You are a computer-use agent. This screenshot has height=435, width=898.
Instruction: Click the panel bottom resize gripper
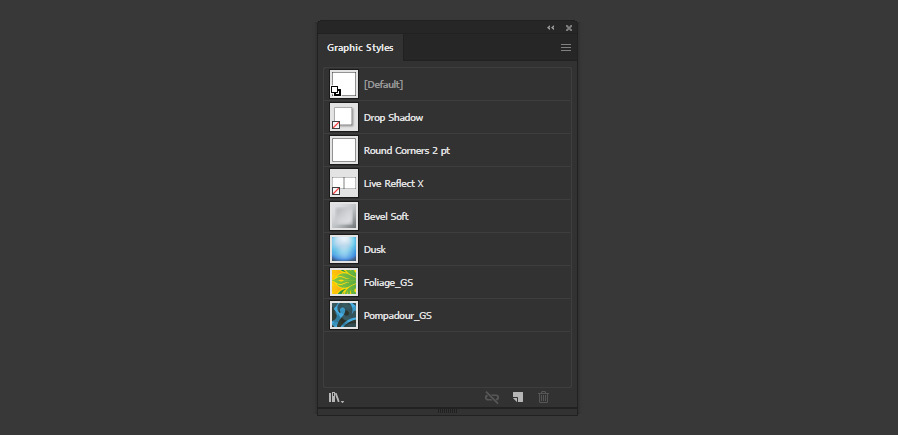tap(447, 410)
